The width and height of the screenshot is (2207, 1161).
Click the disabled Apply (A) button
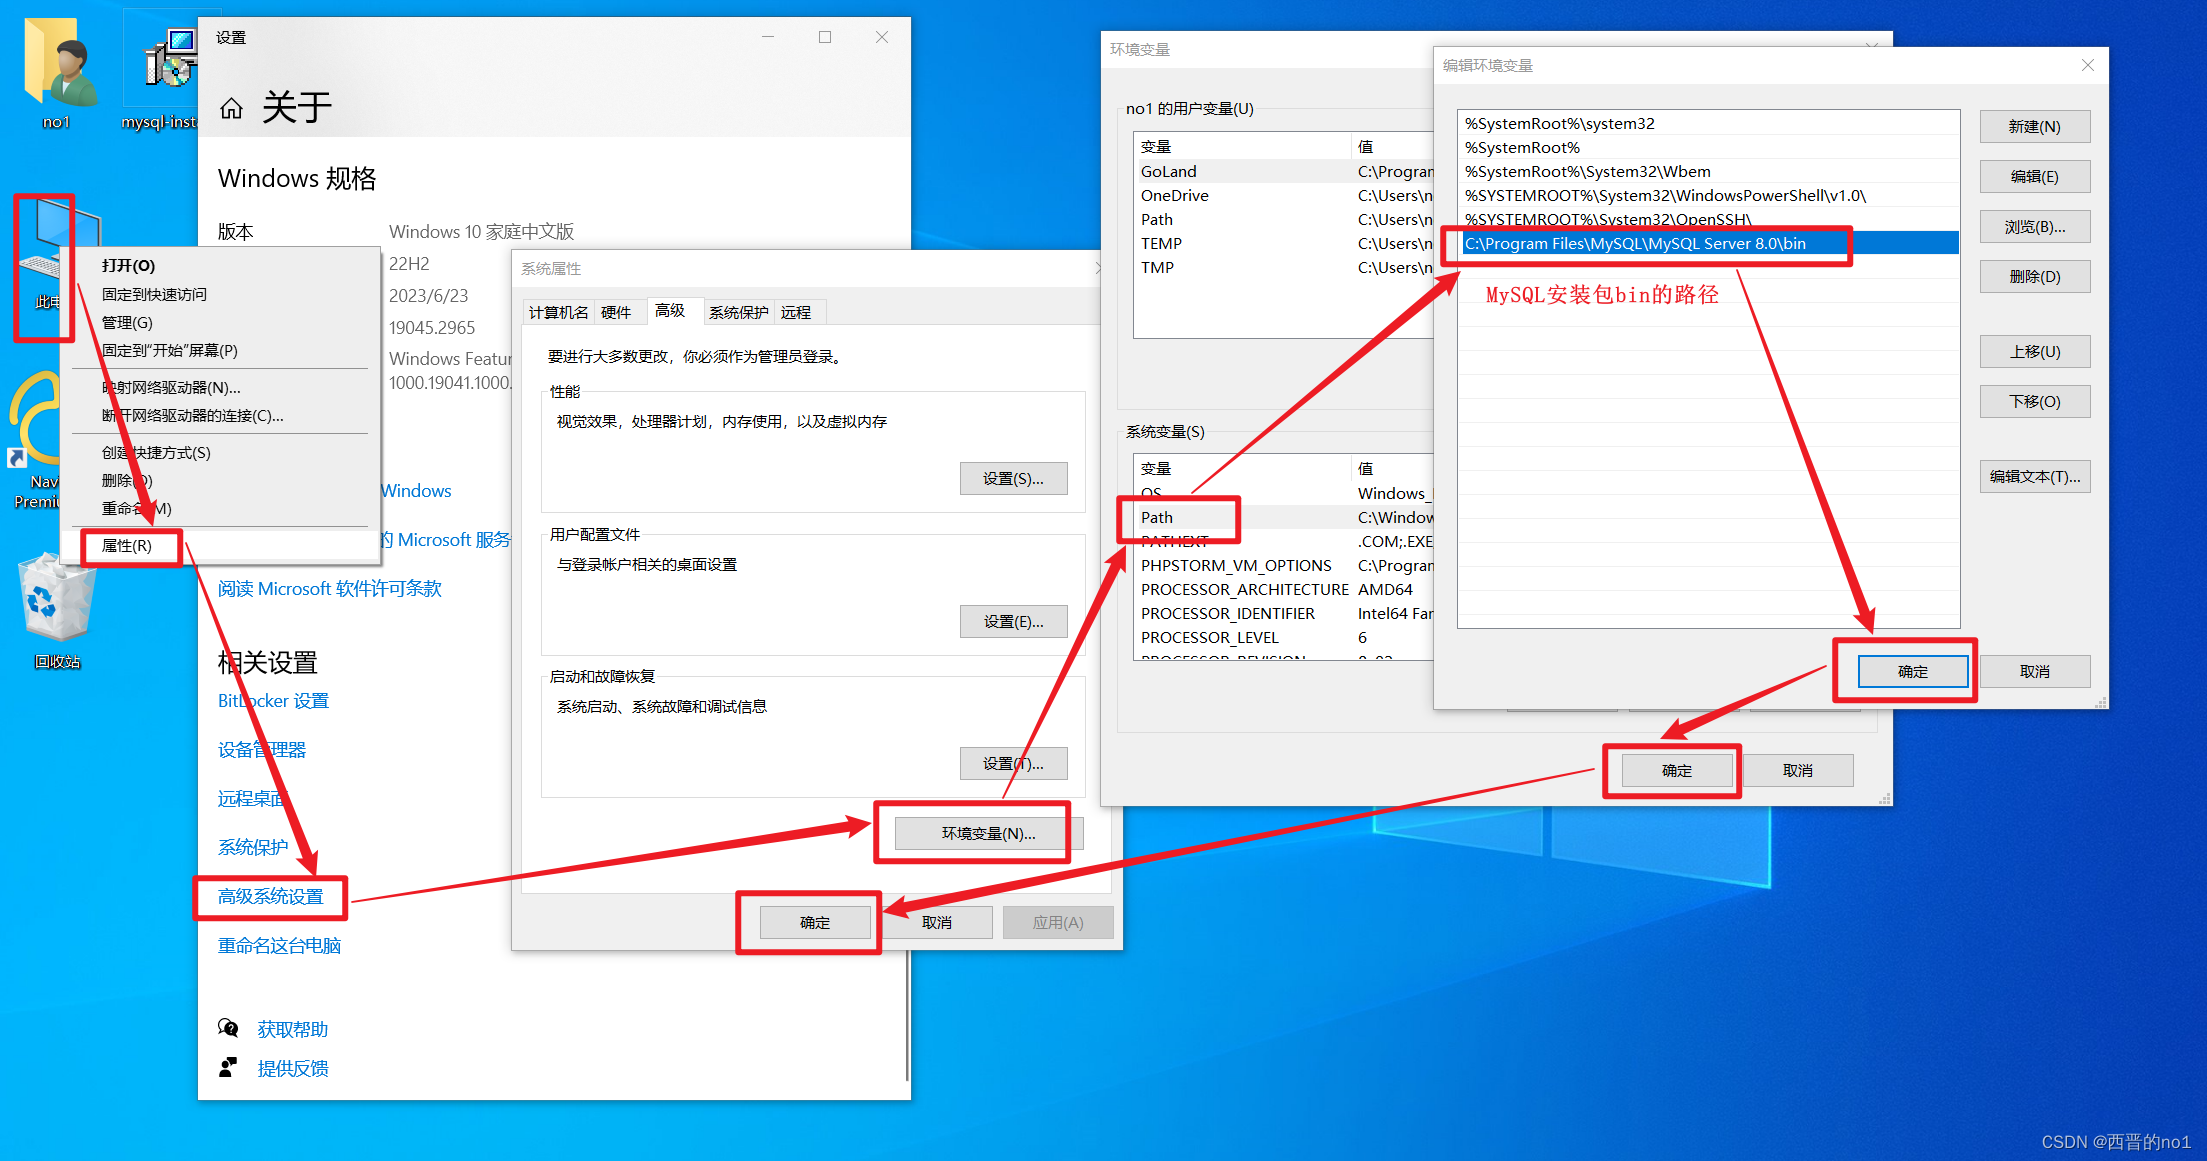(1058, 922)
